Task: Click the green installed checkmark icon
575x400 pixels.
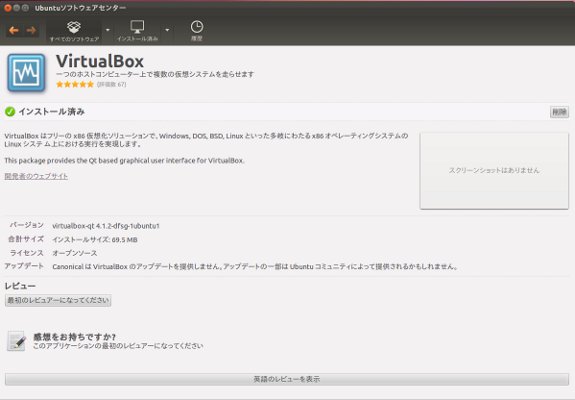Action: (10, 112)
